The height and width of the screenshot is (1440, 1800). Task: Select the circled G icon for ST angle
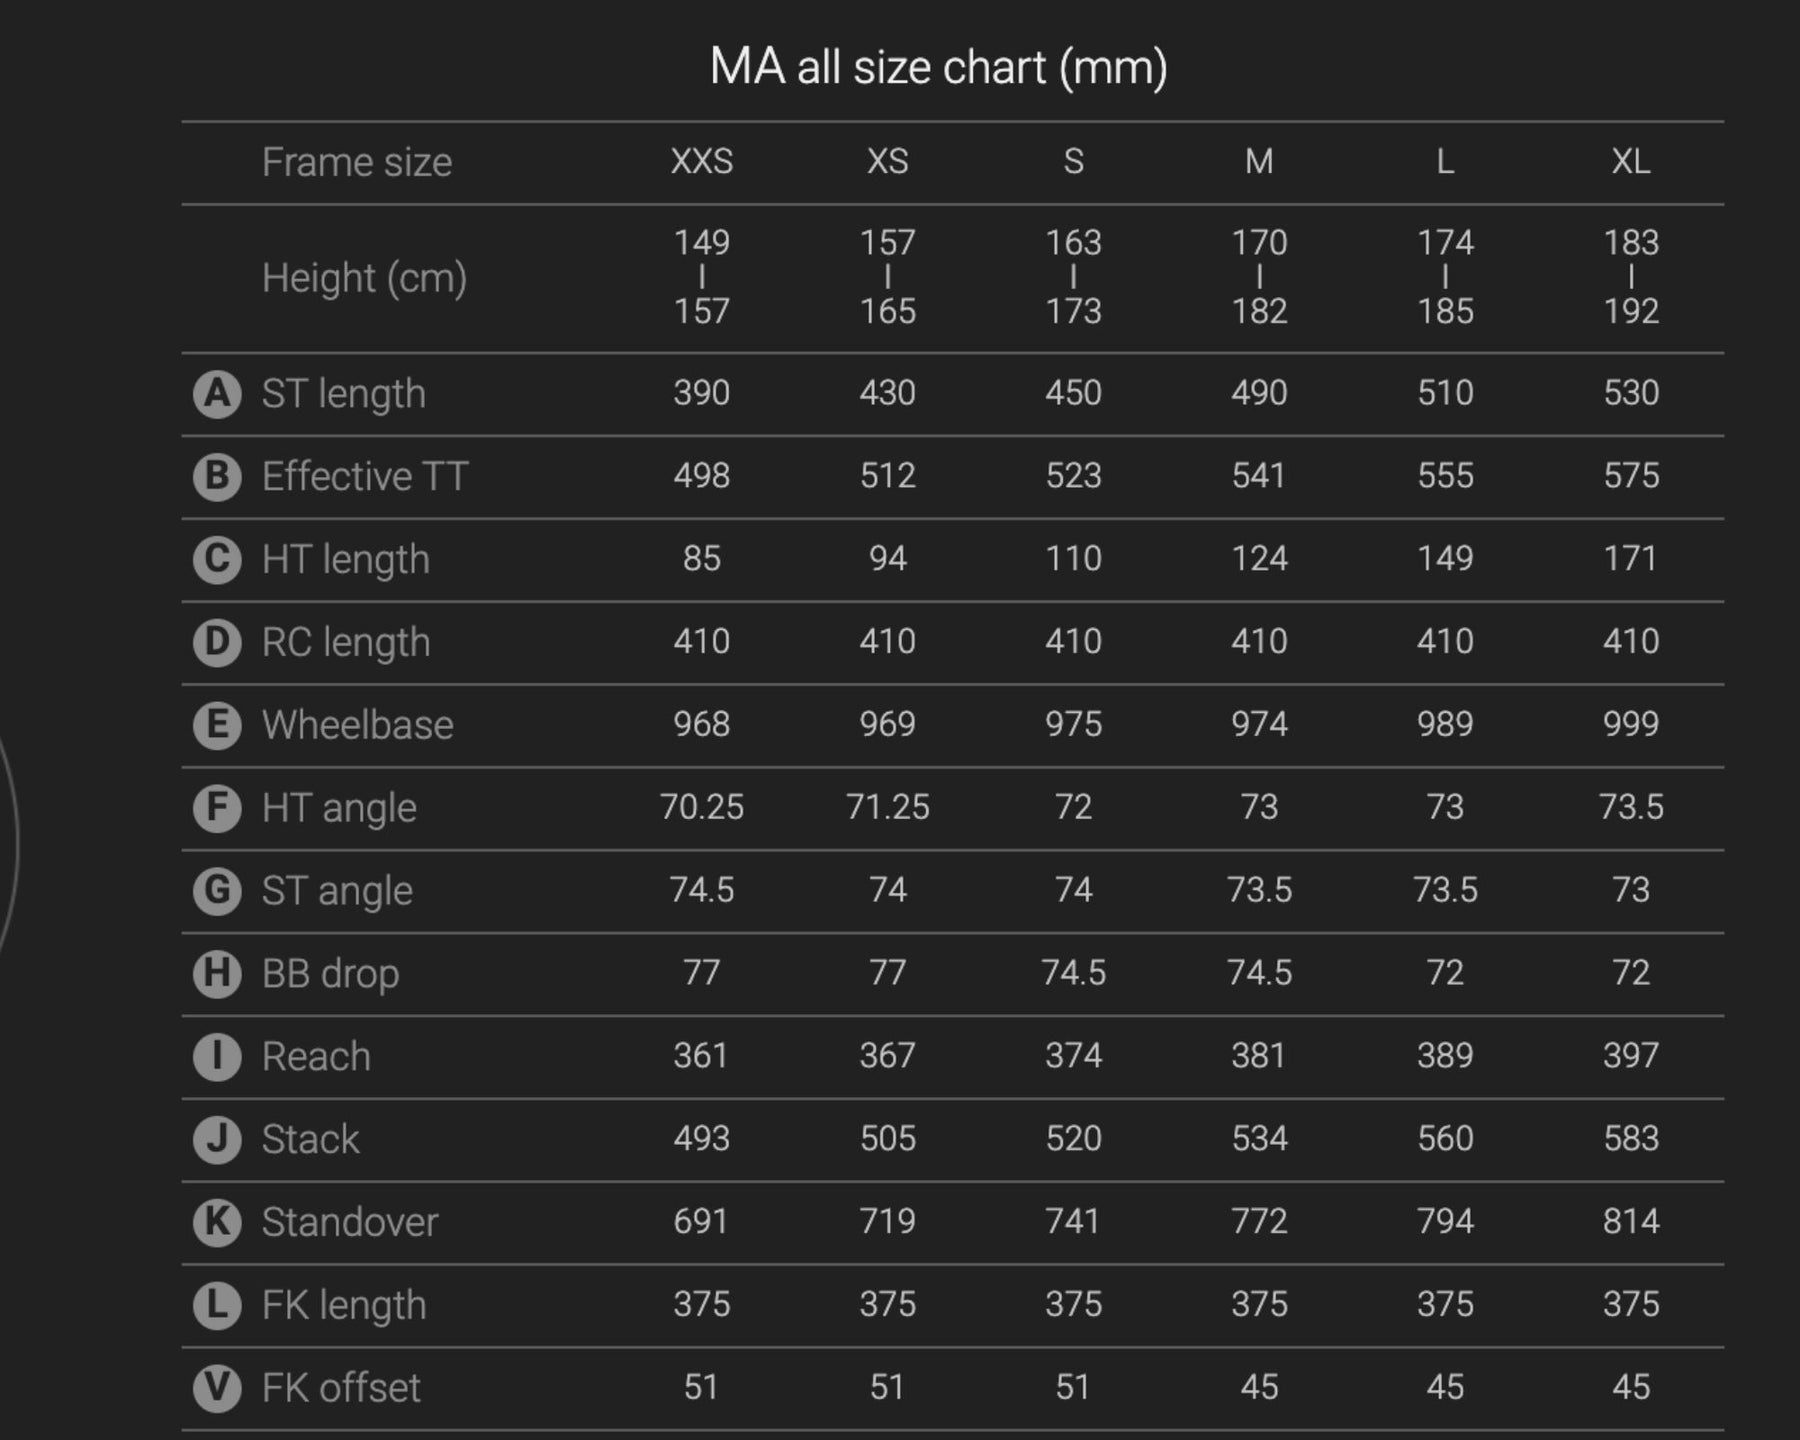(217, 891)
